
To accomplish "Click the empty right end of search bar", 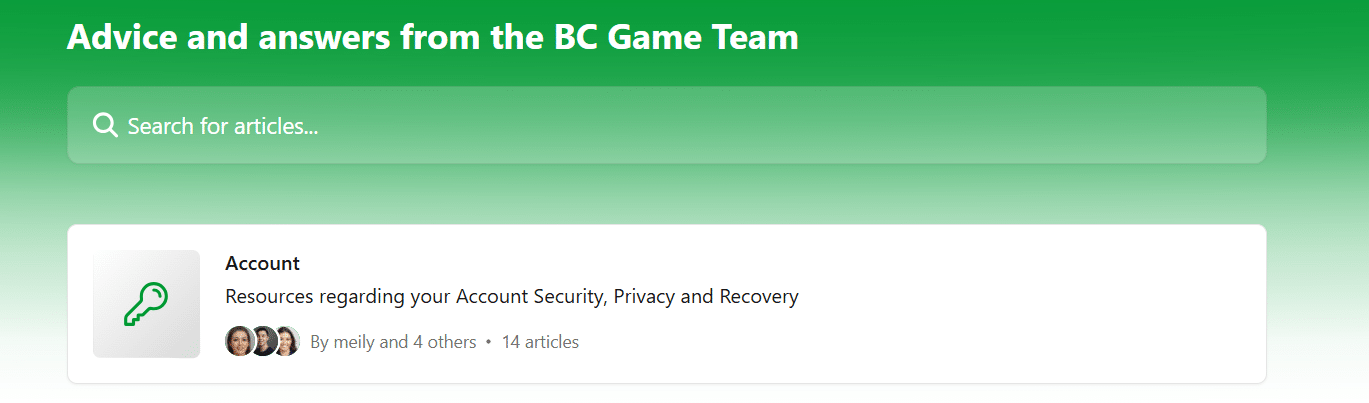I will 1150,125.
